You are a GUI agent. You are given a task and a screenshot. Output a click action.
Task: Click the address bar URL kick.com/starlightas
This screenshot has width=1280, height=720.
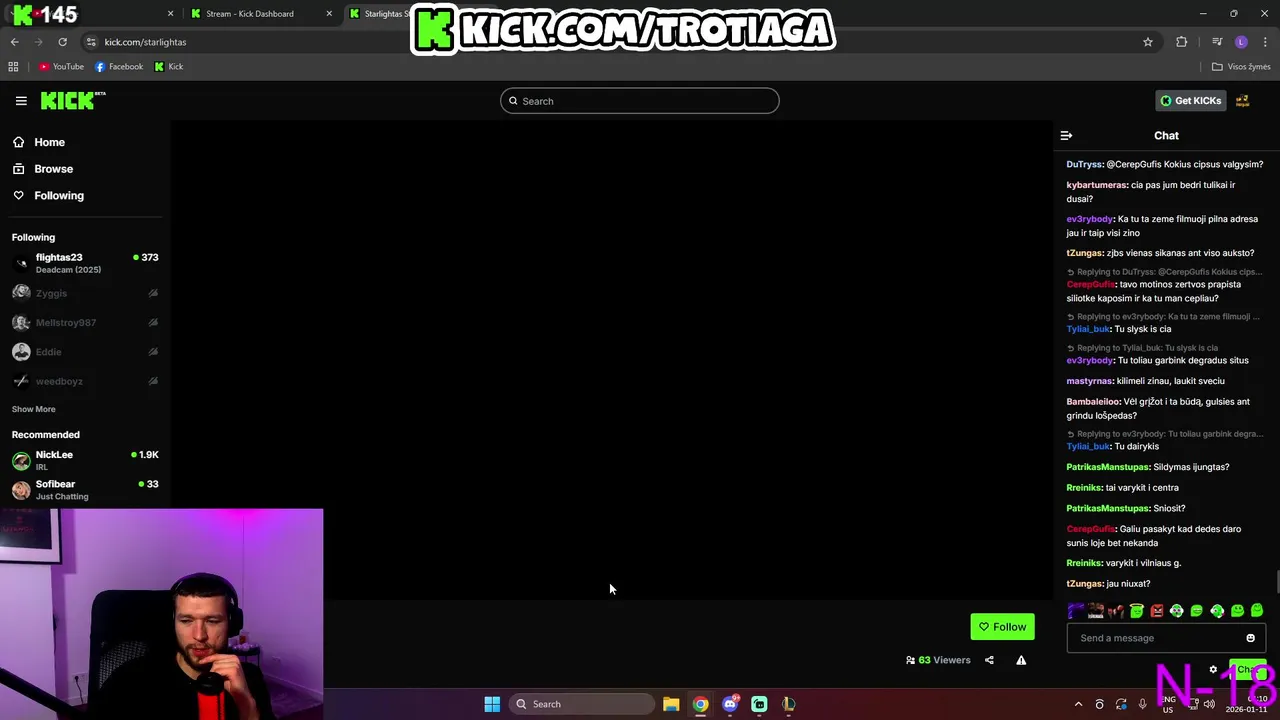coord(145,42)
